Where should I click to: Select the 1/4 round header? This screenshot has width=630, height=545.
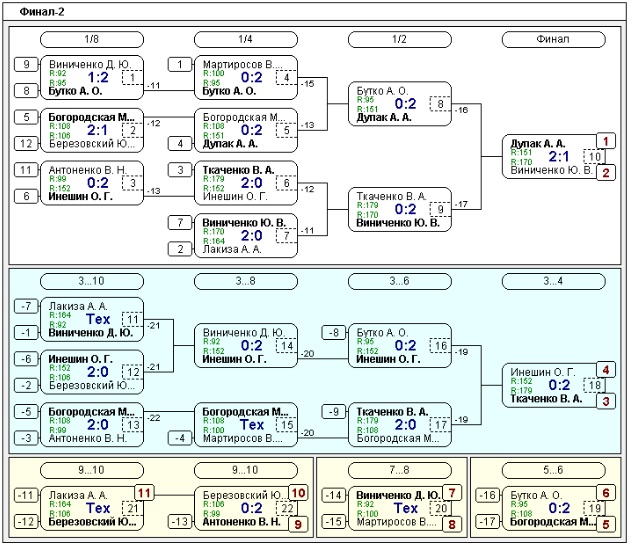(x=245, y=39)
